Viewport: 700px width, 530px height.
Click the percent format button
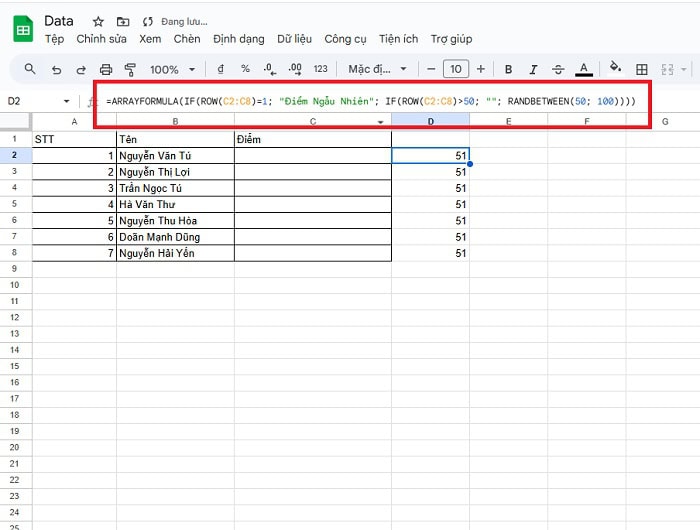coord(245,69)
